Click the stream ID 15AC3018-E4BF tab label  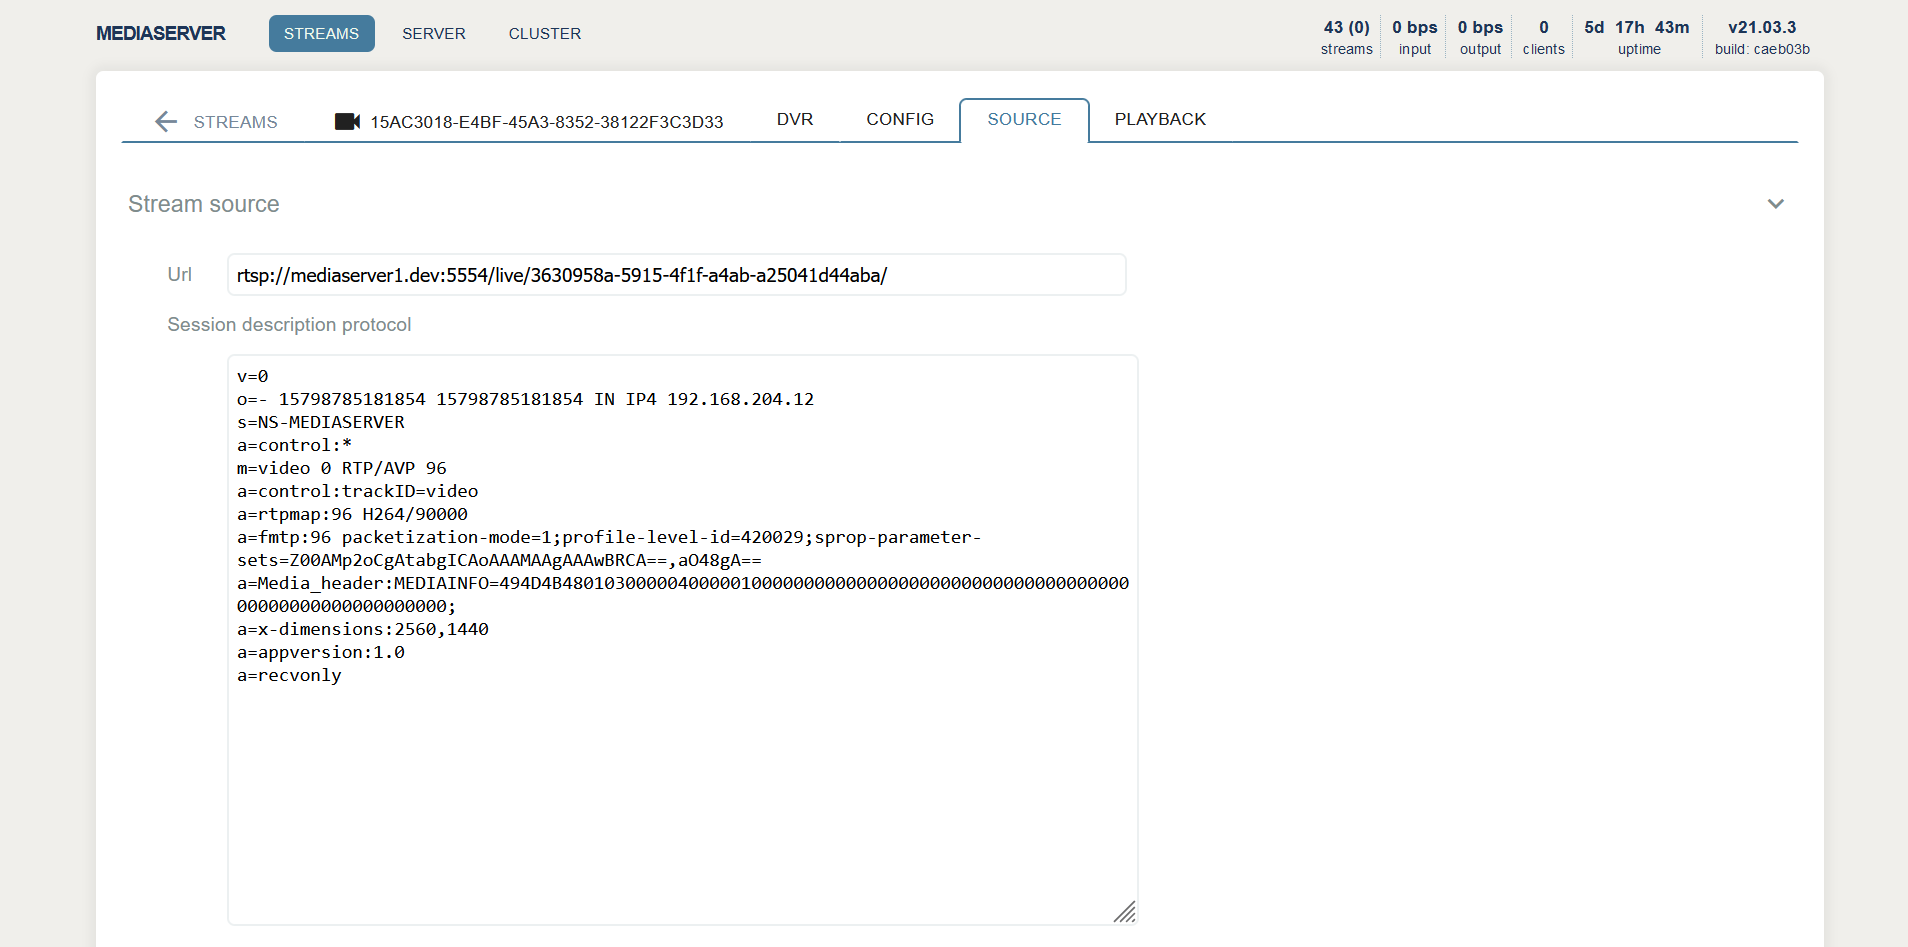pyautogui.click(x=546, y=122)
